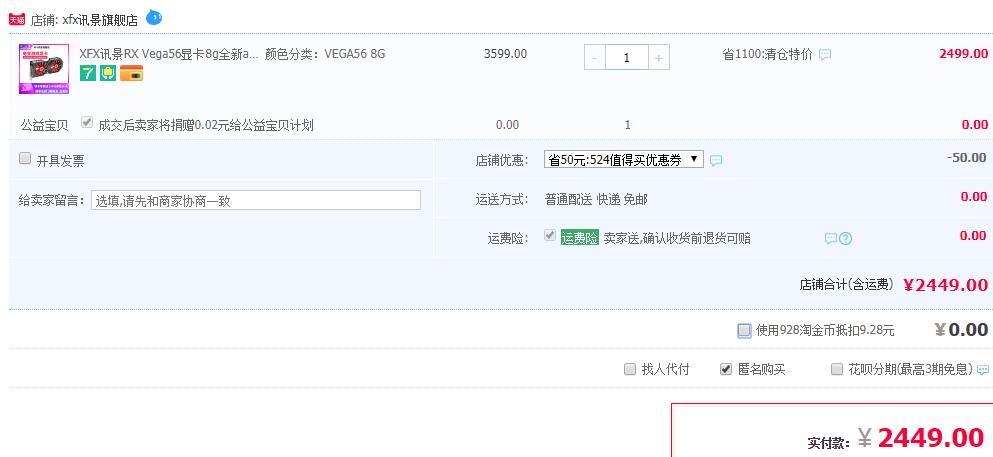The width and height of the screenshot is (993, 457).
Task: Click the green 运费险 label badge
Action: pyautogui.click(x=579, y=238)
